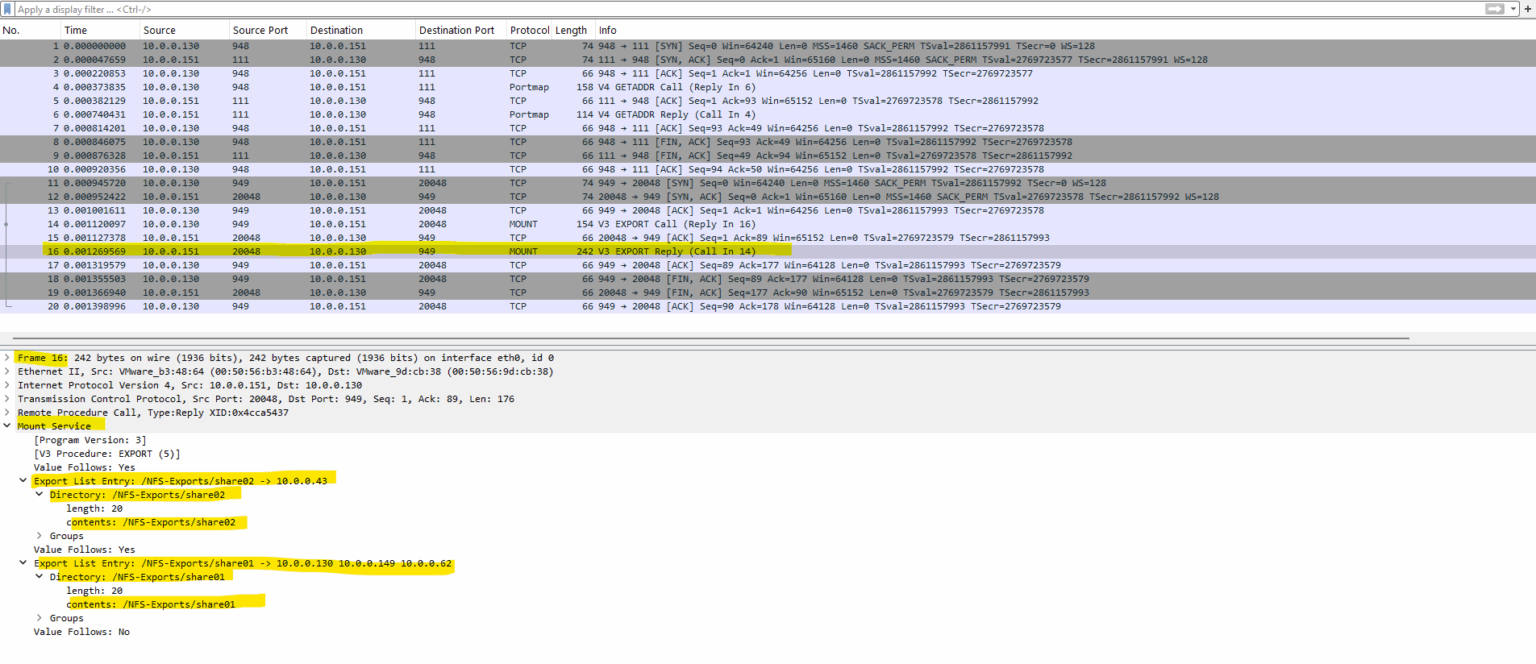This screenshot has width=1536, height=664.
Task: Open the display filter bookmarks menu
Action: 8,8
